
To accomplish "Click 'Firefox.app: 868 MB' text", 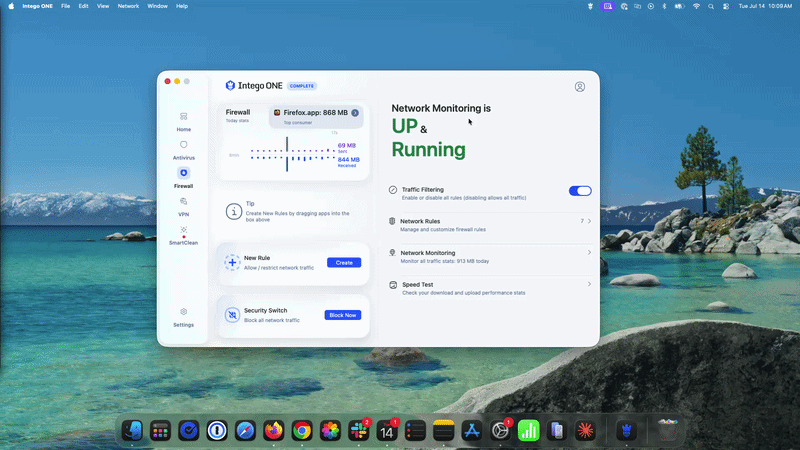I will point(315,113).
